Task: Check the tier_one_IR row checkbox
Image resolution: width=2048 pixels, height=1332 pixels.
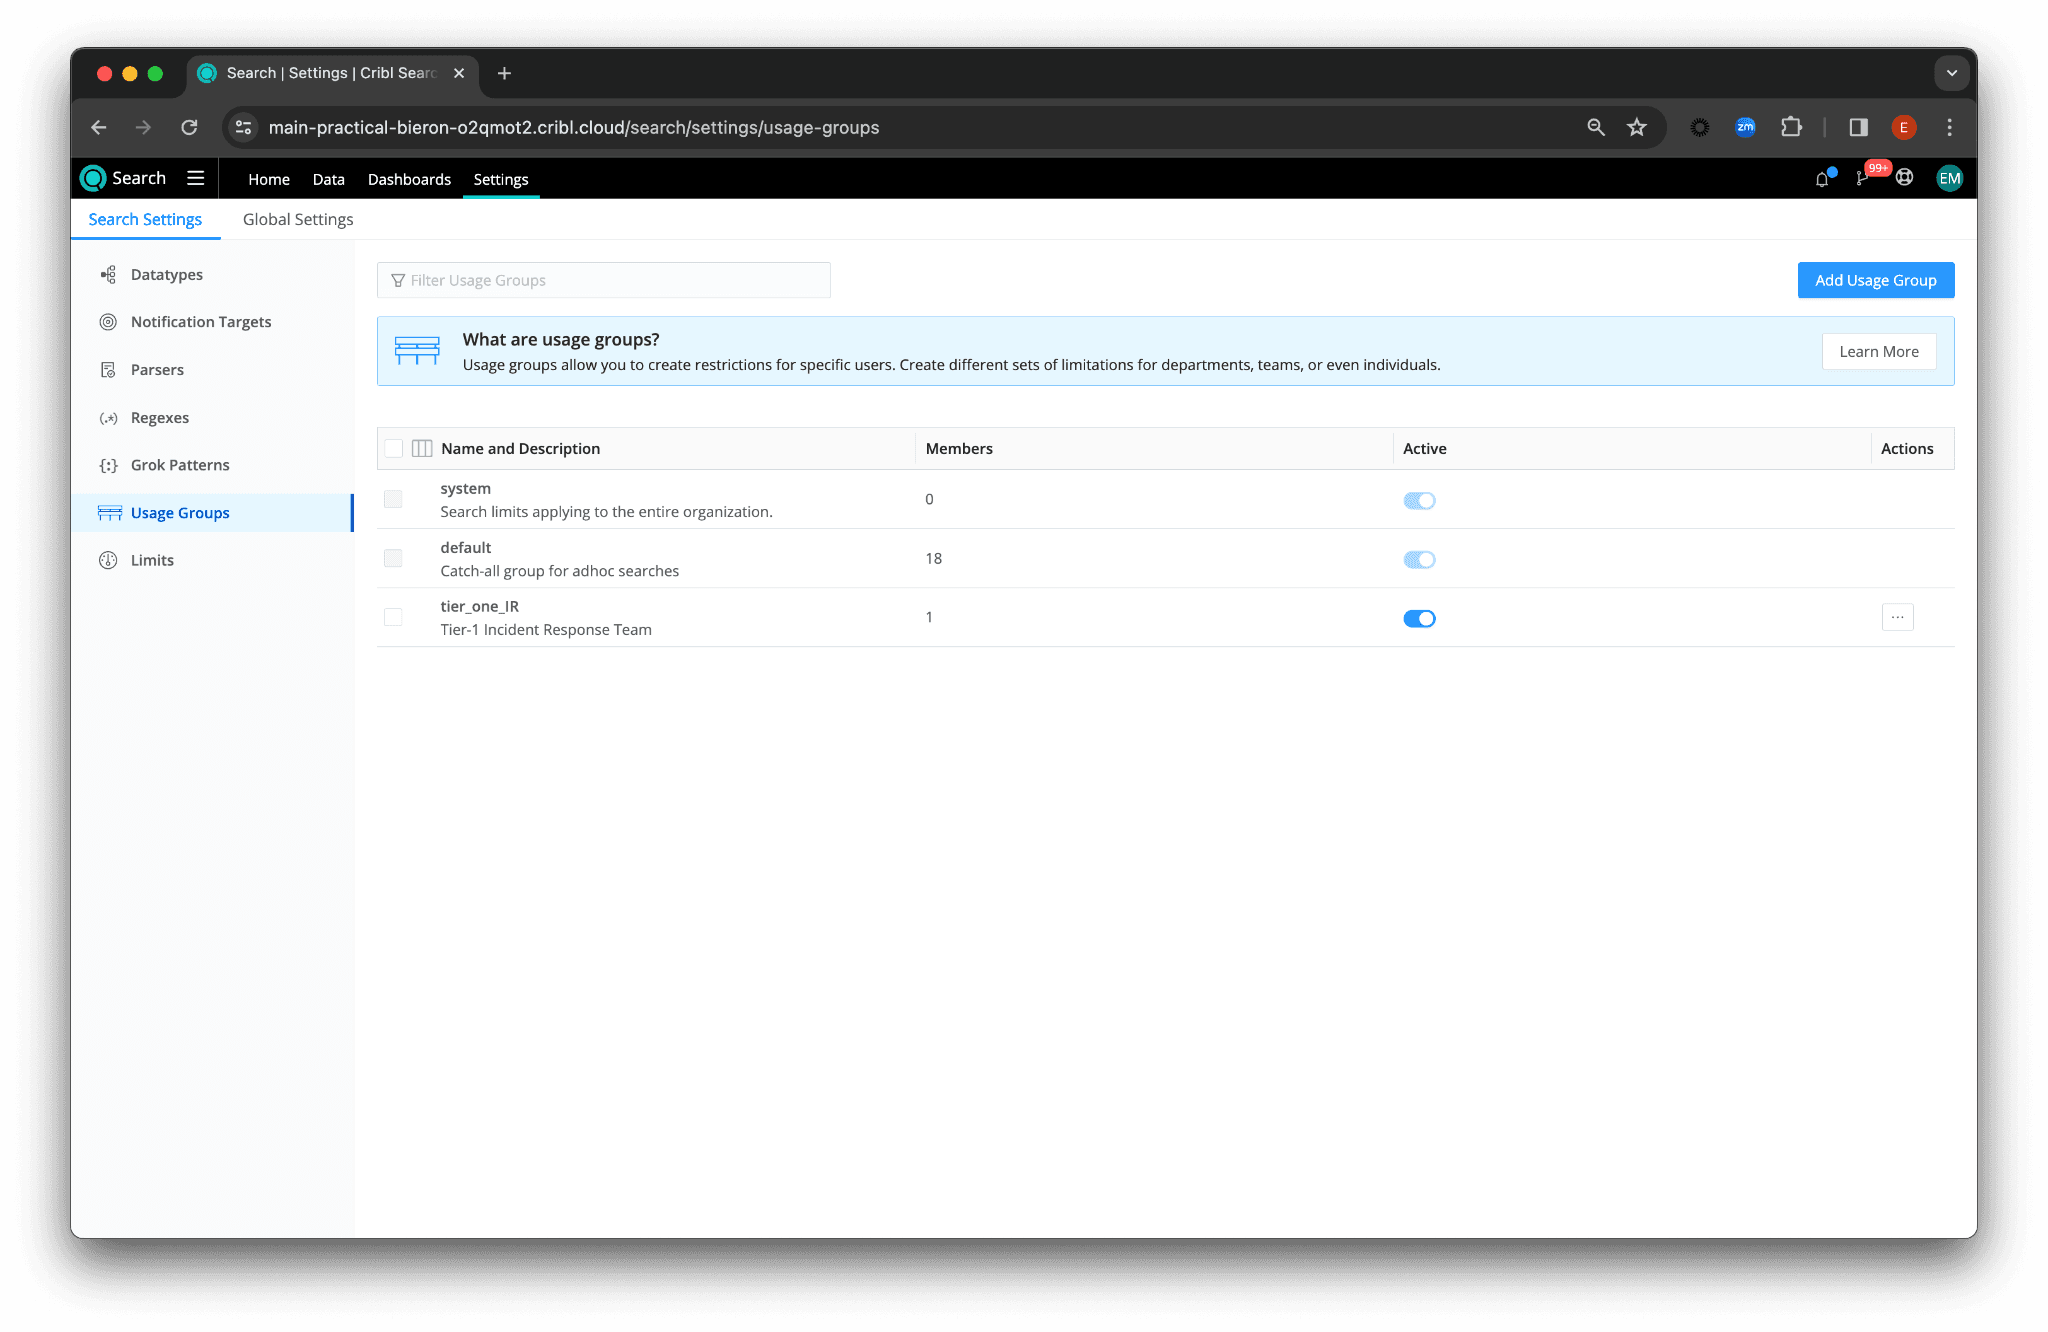Action: [x=393, y=617]
